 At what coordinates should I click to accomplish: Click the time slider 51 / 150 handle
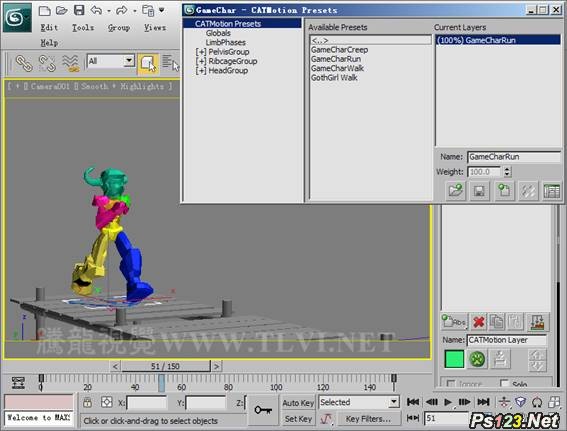[x=166, y=366]
